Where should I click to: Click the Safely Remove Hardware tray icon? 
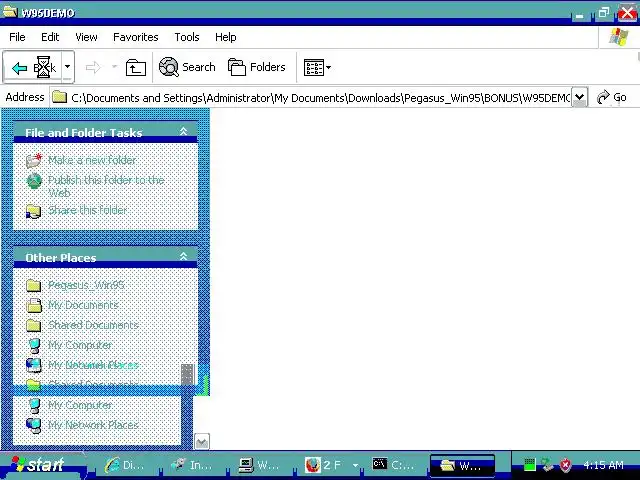[547, 464]
